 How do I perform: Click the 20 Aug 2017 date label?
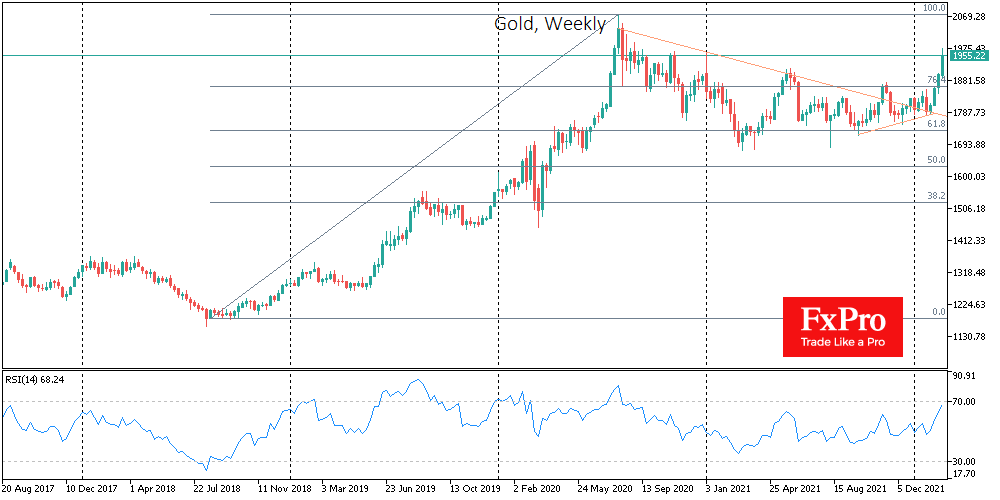(27, 491)
